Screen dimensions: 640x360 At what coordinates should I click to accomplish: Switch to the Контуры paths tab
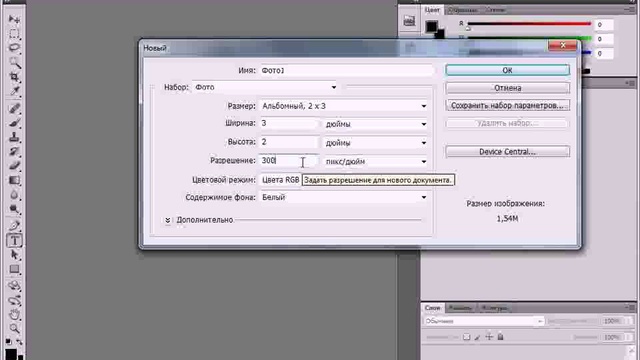pos(494,308)
